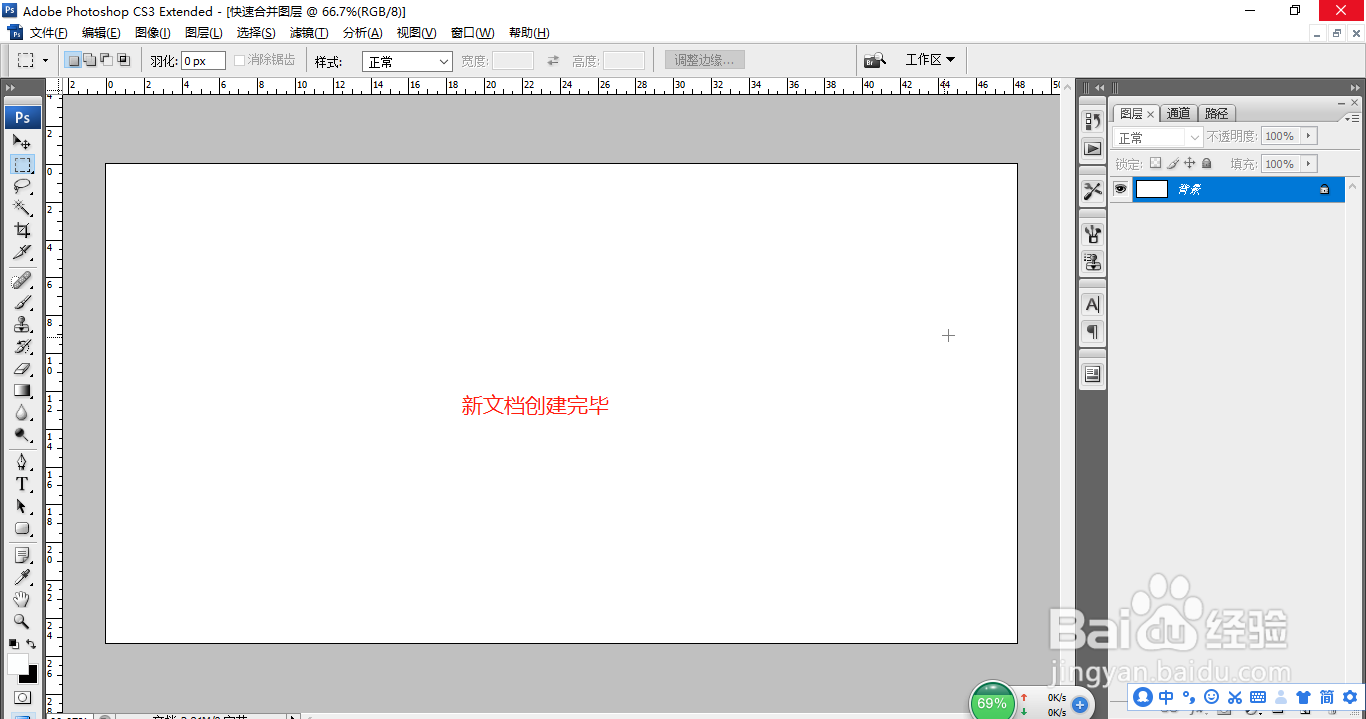The width and height of the screenshot is (1366, 719).
Task: Swap foreground and background colors
Action: tap(31, 644)
